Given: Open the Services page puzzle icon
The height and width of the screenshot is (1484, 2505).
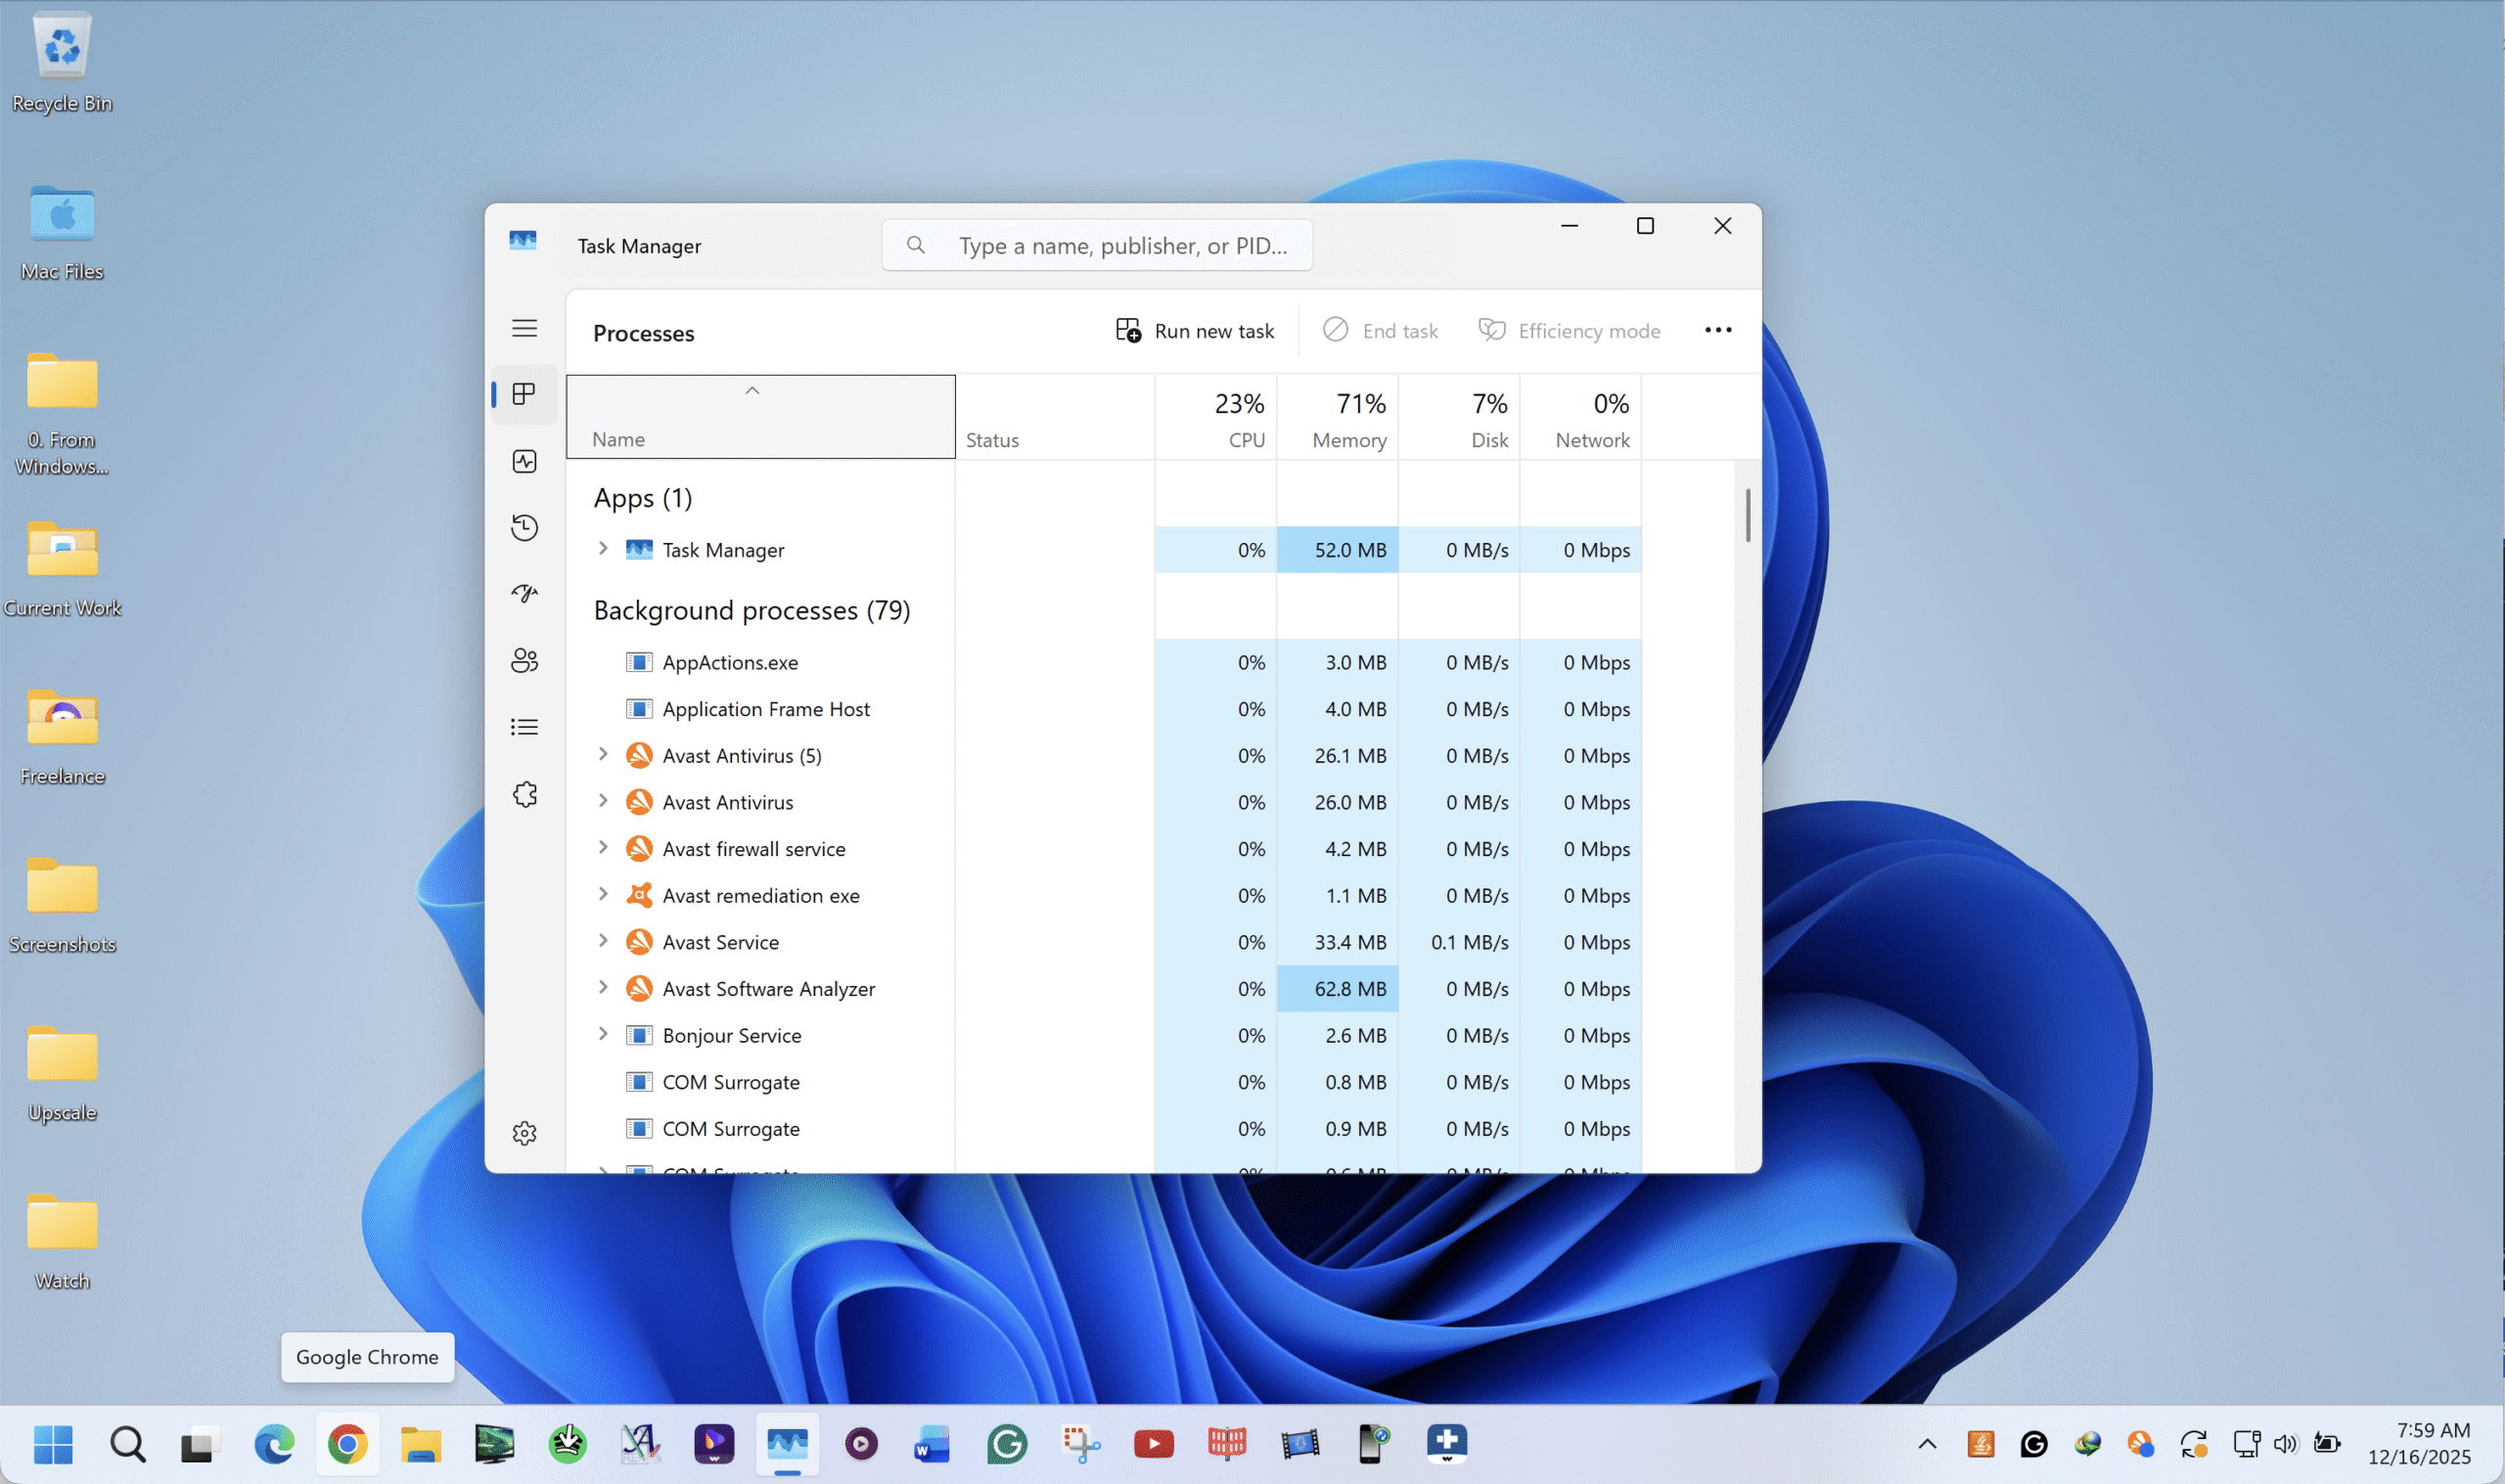Looking at the screenshot, I should 524,794.
